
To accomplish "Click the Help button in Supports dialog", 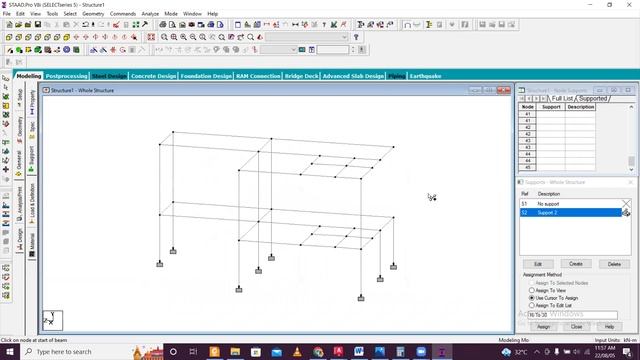I will tap(609, 327).
